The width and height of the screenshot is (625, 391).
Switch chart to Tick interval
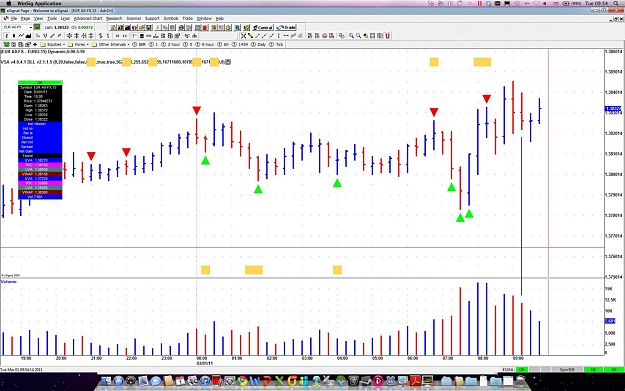tap(276, 45)
